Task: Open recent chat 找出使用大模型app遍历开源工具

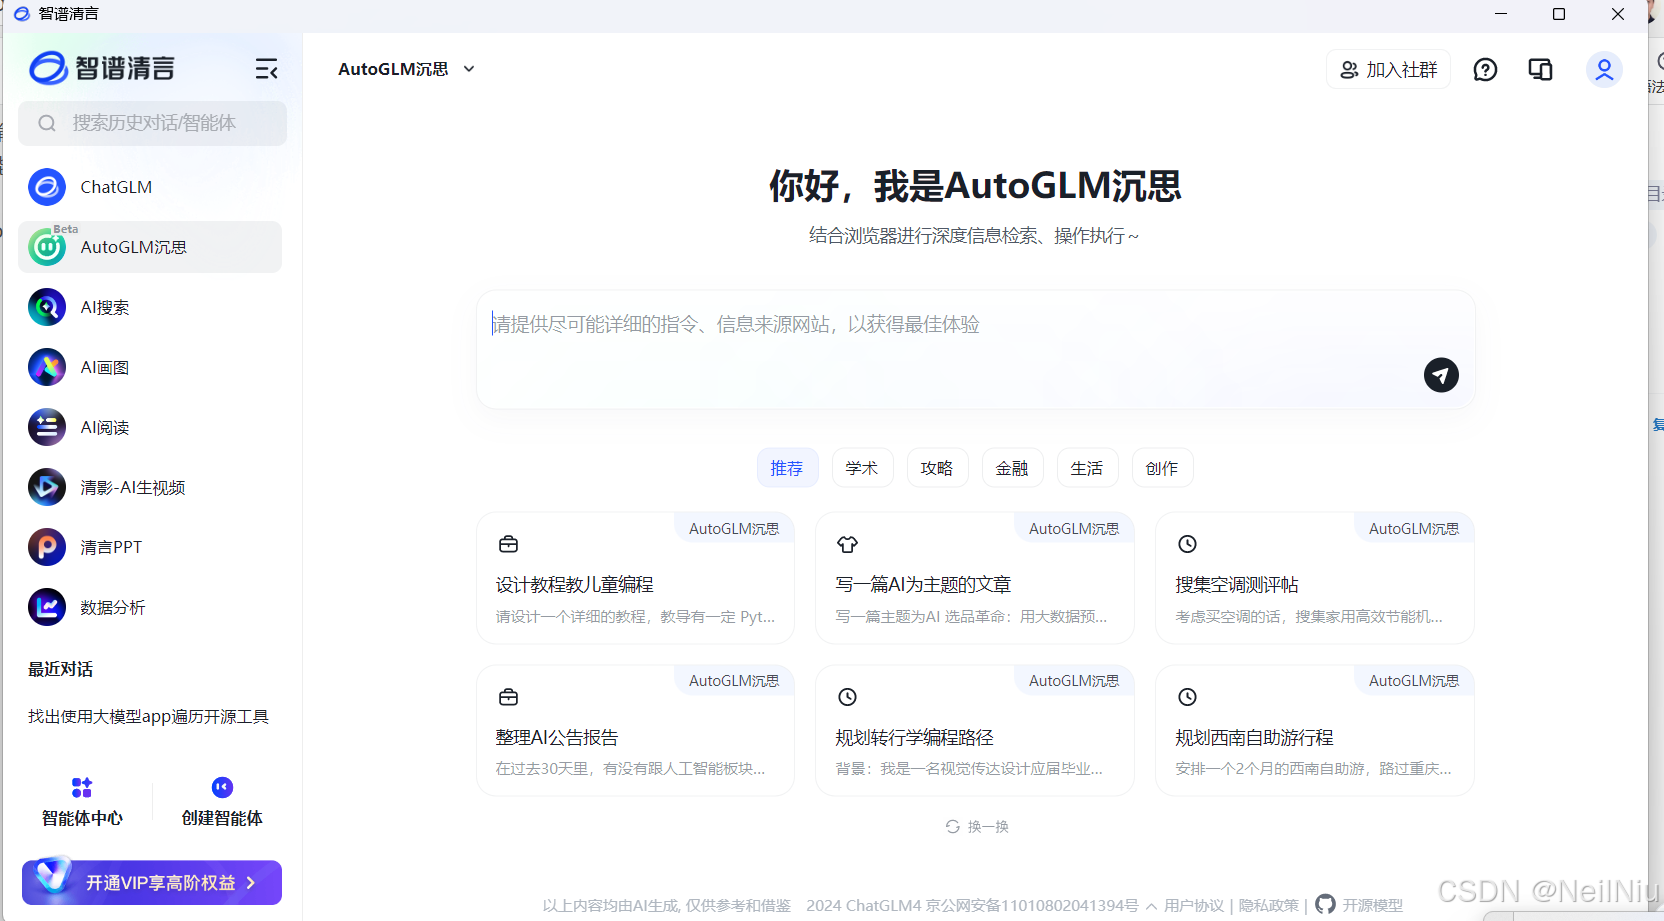Action: (x=149, y=717)
